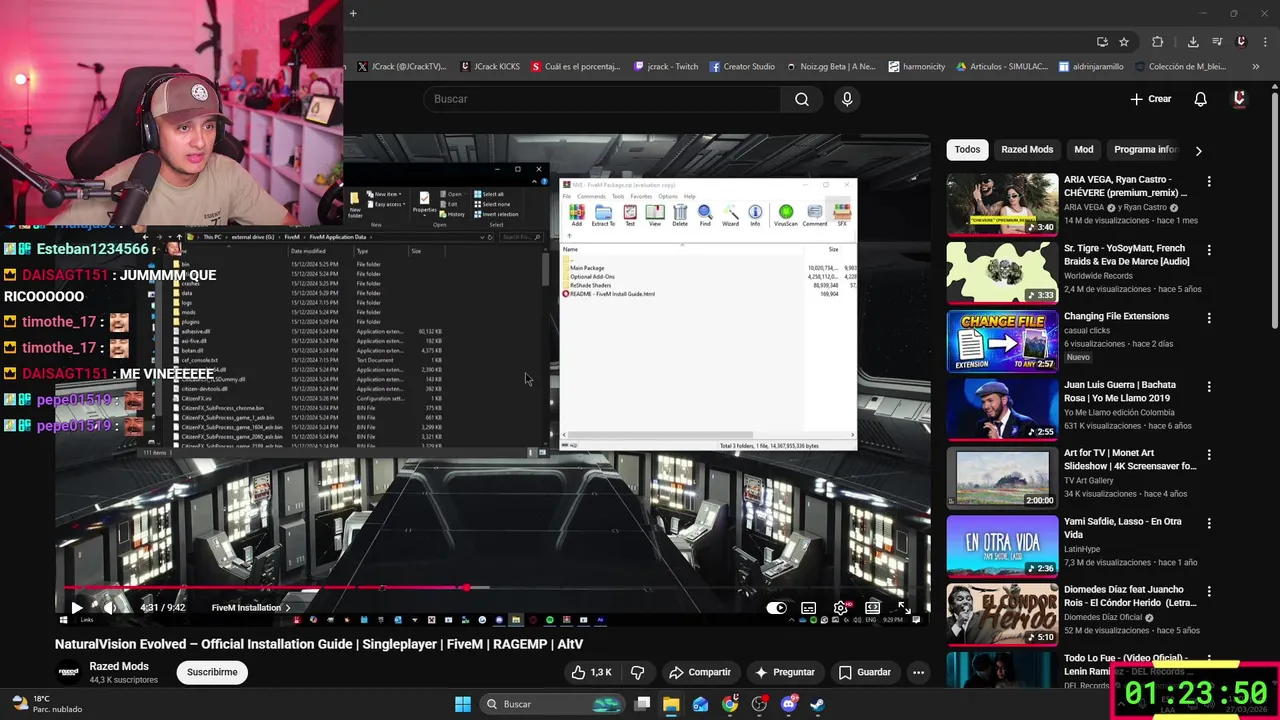Toggle theater mode in the player

click(x=873, y=607)
